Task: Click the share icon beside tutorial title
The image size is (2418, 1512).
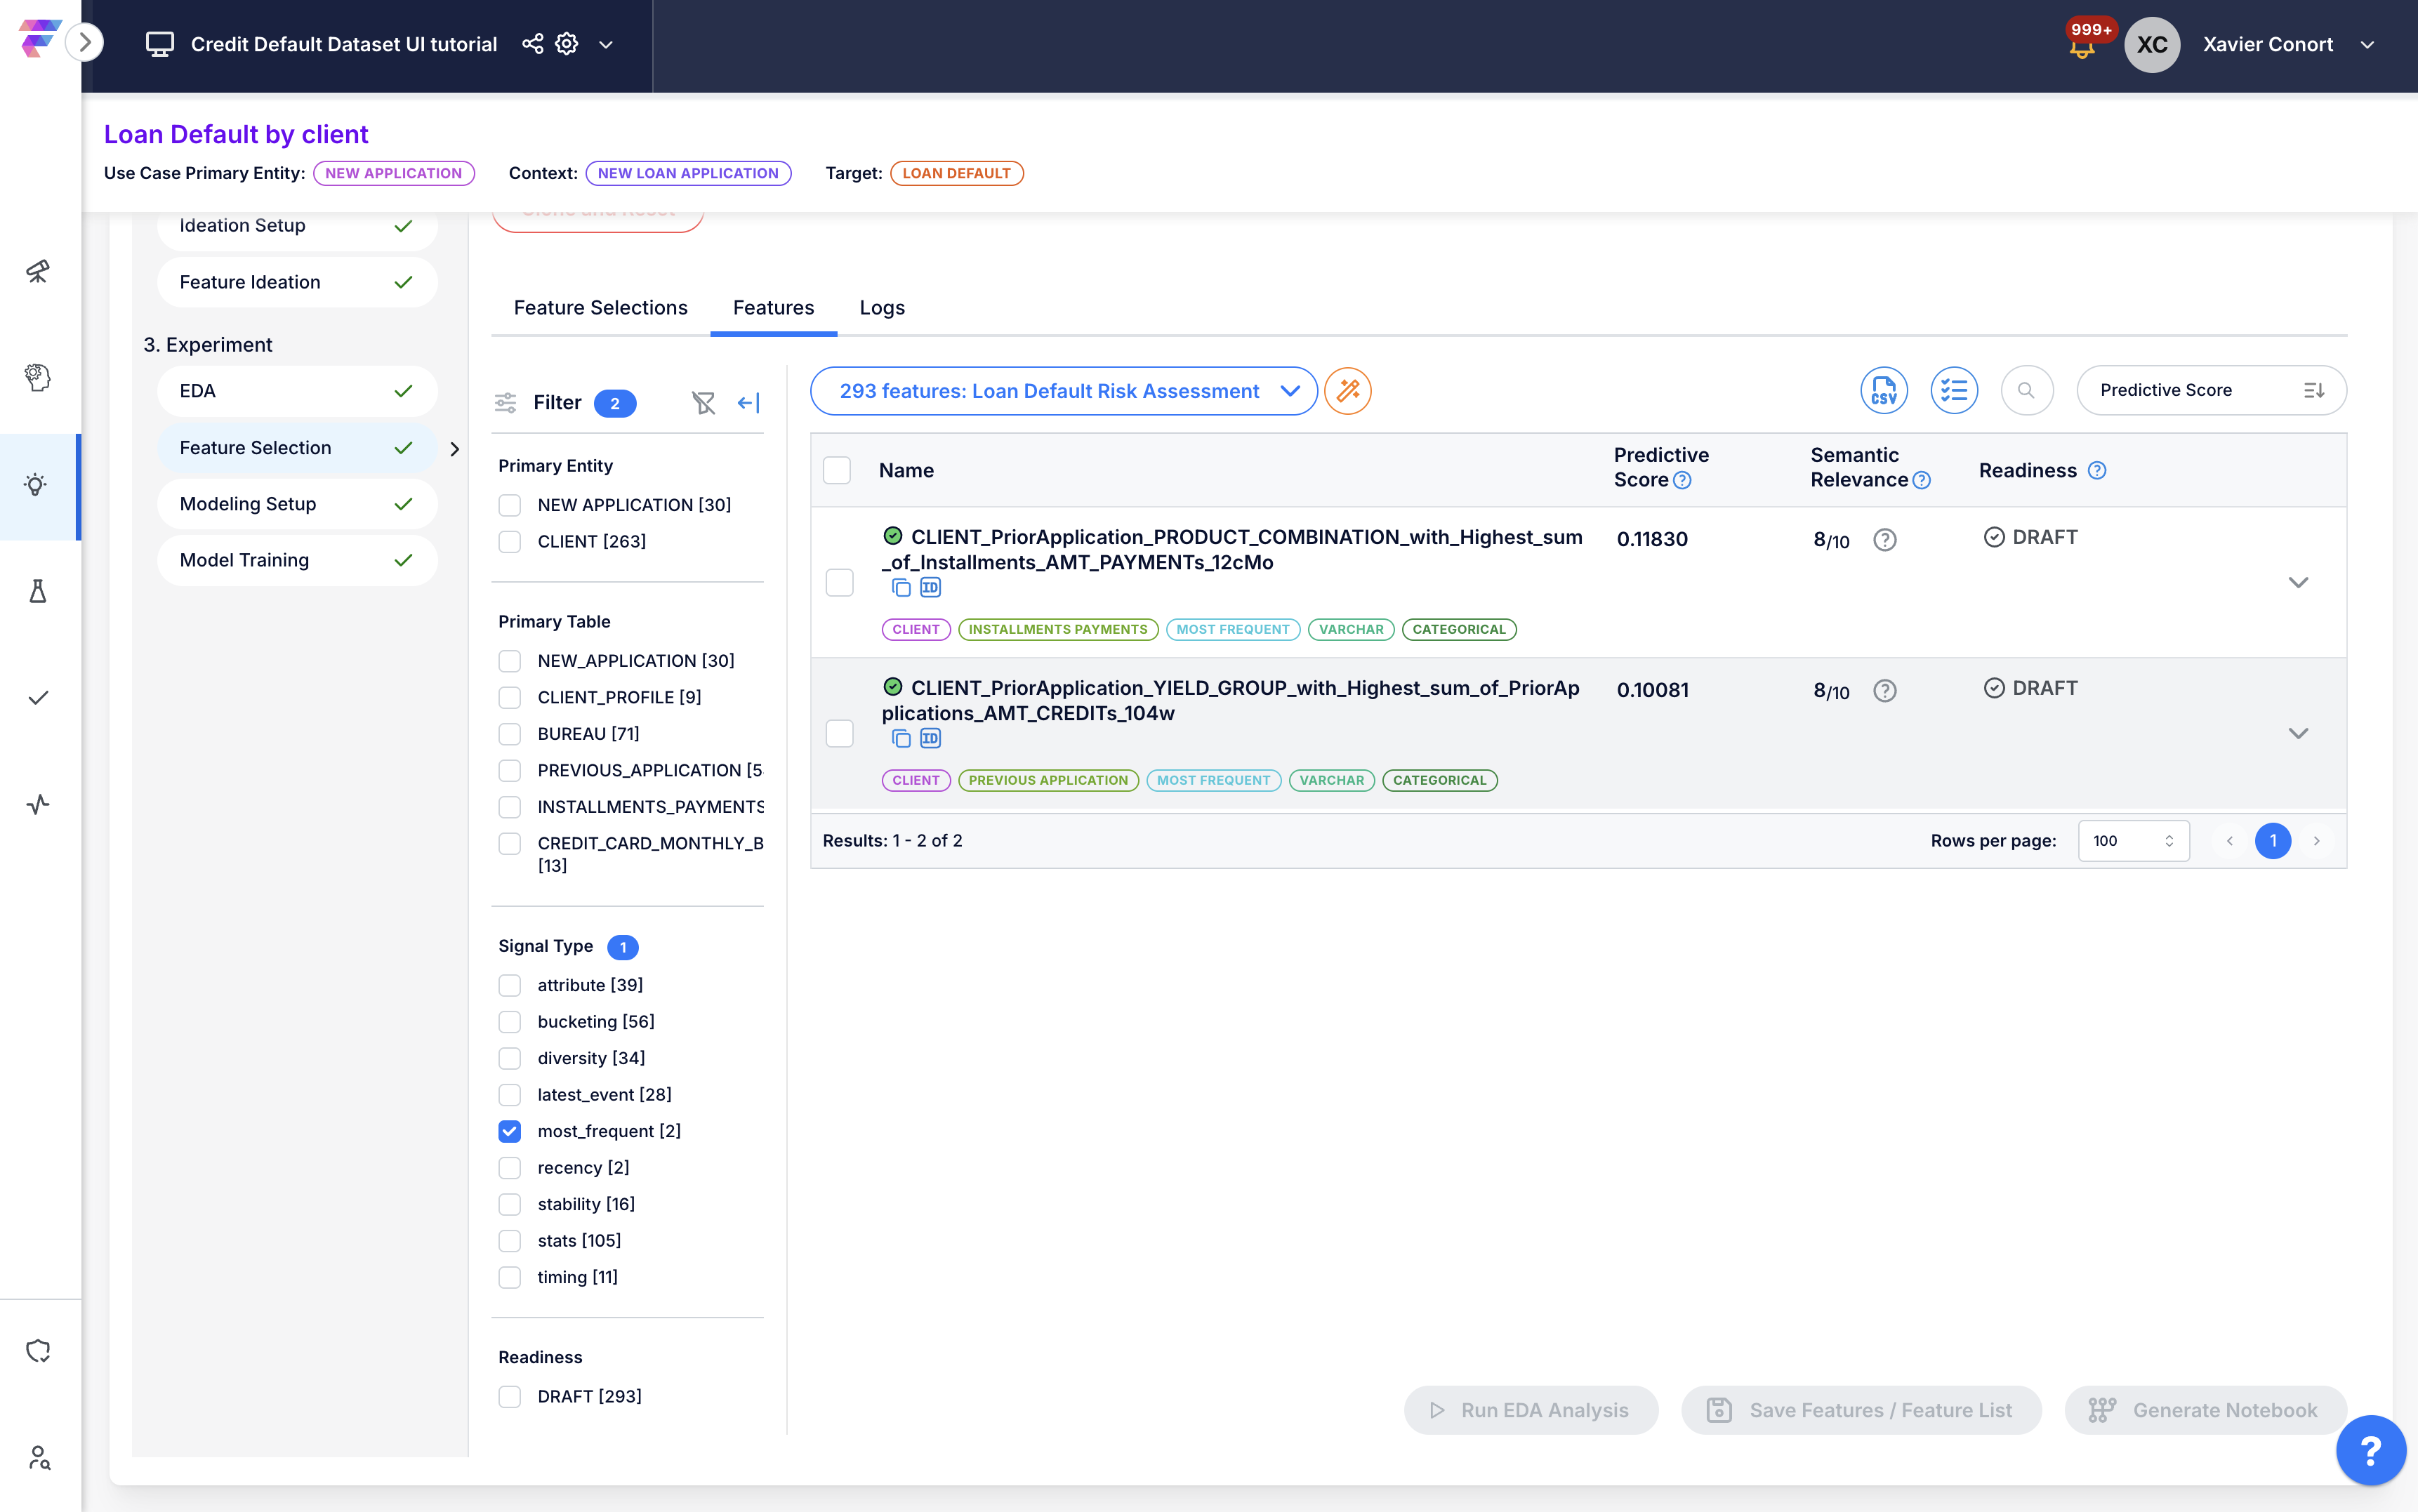Action: point(532,44)
